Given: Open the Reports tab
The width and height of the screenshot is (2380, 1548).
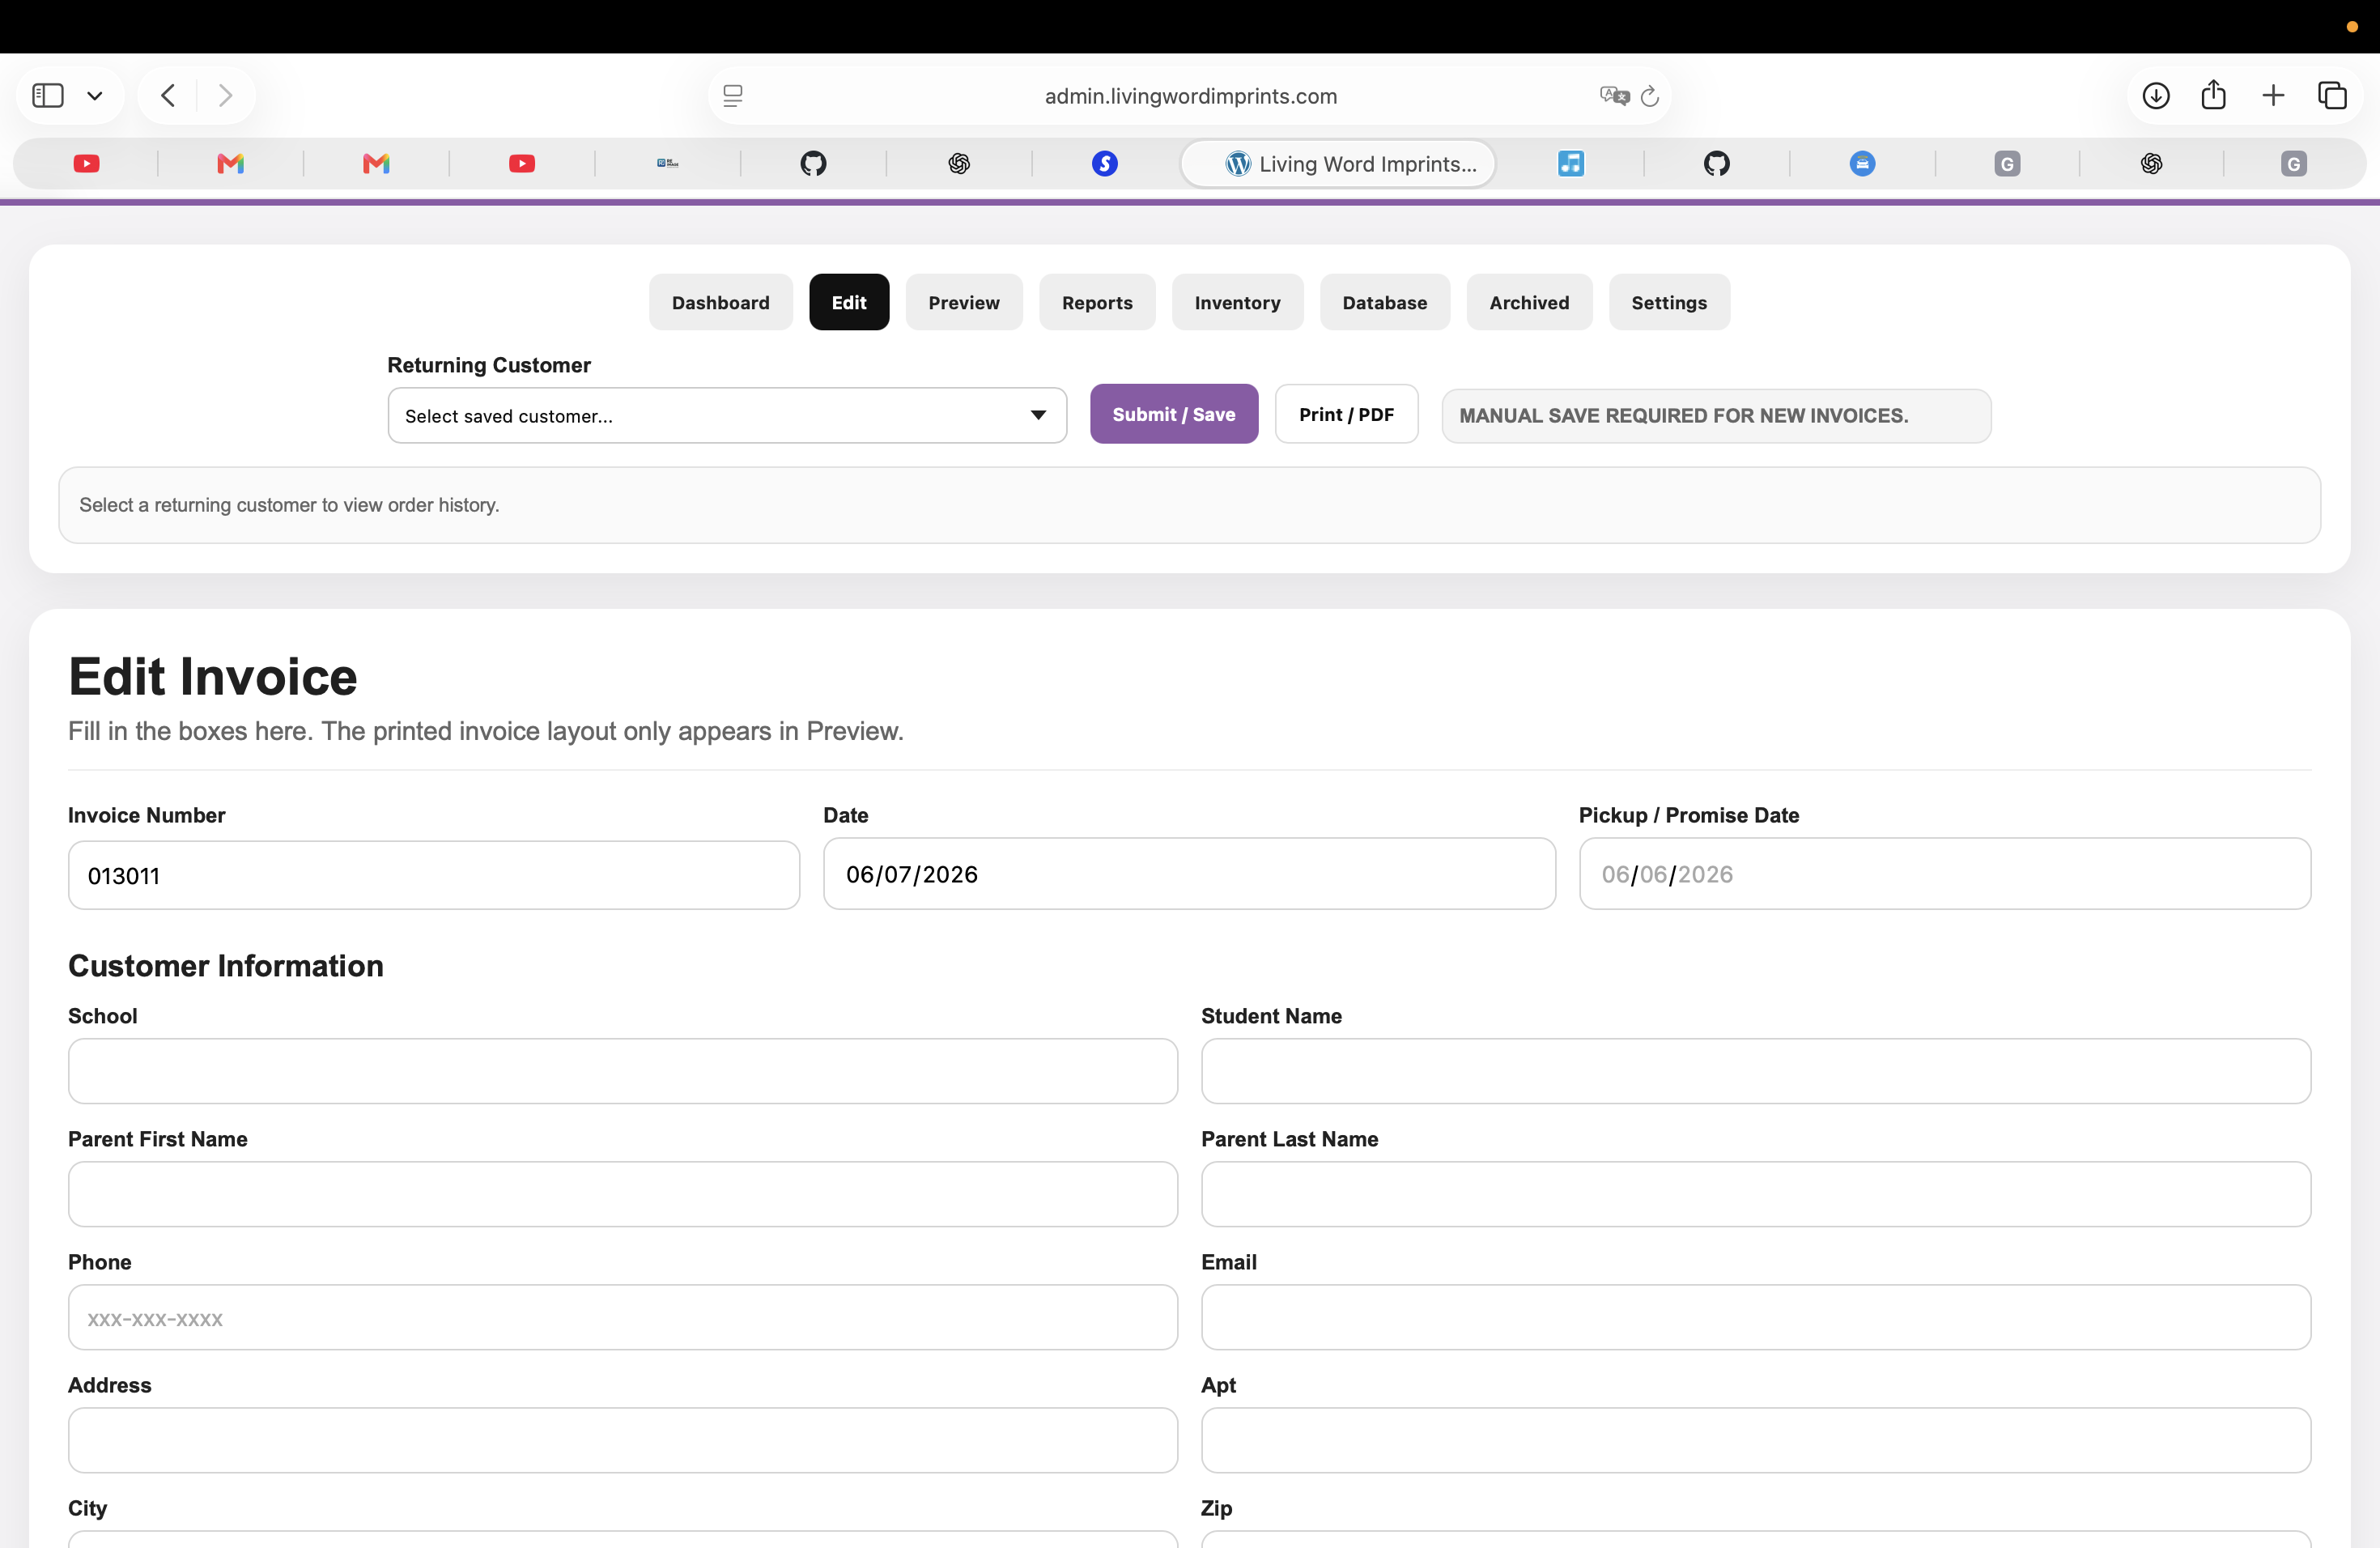Looking at the screenshot, I should (x=1097, y=302).
